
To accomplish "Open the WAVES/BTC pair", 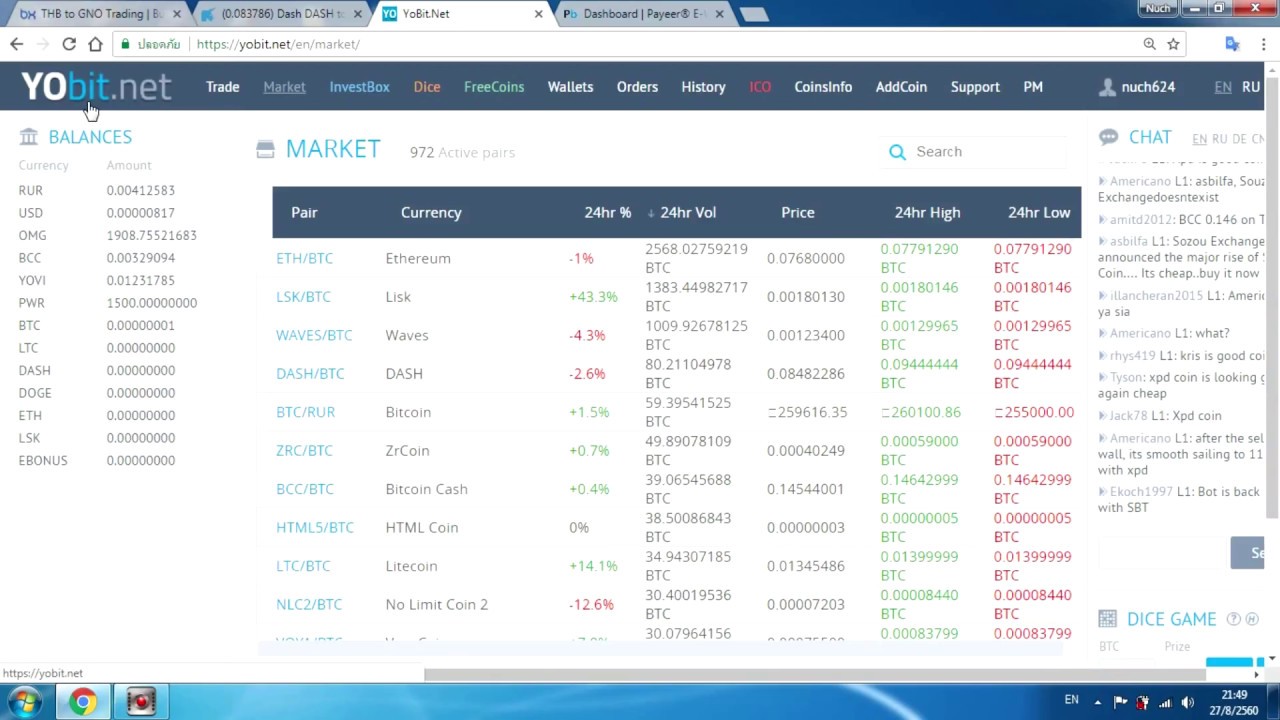I will click(314, 335).
